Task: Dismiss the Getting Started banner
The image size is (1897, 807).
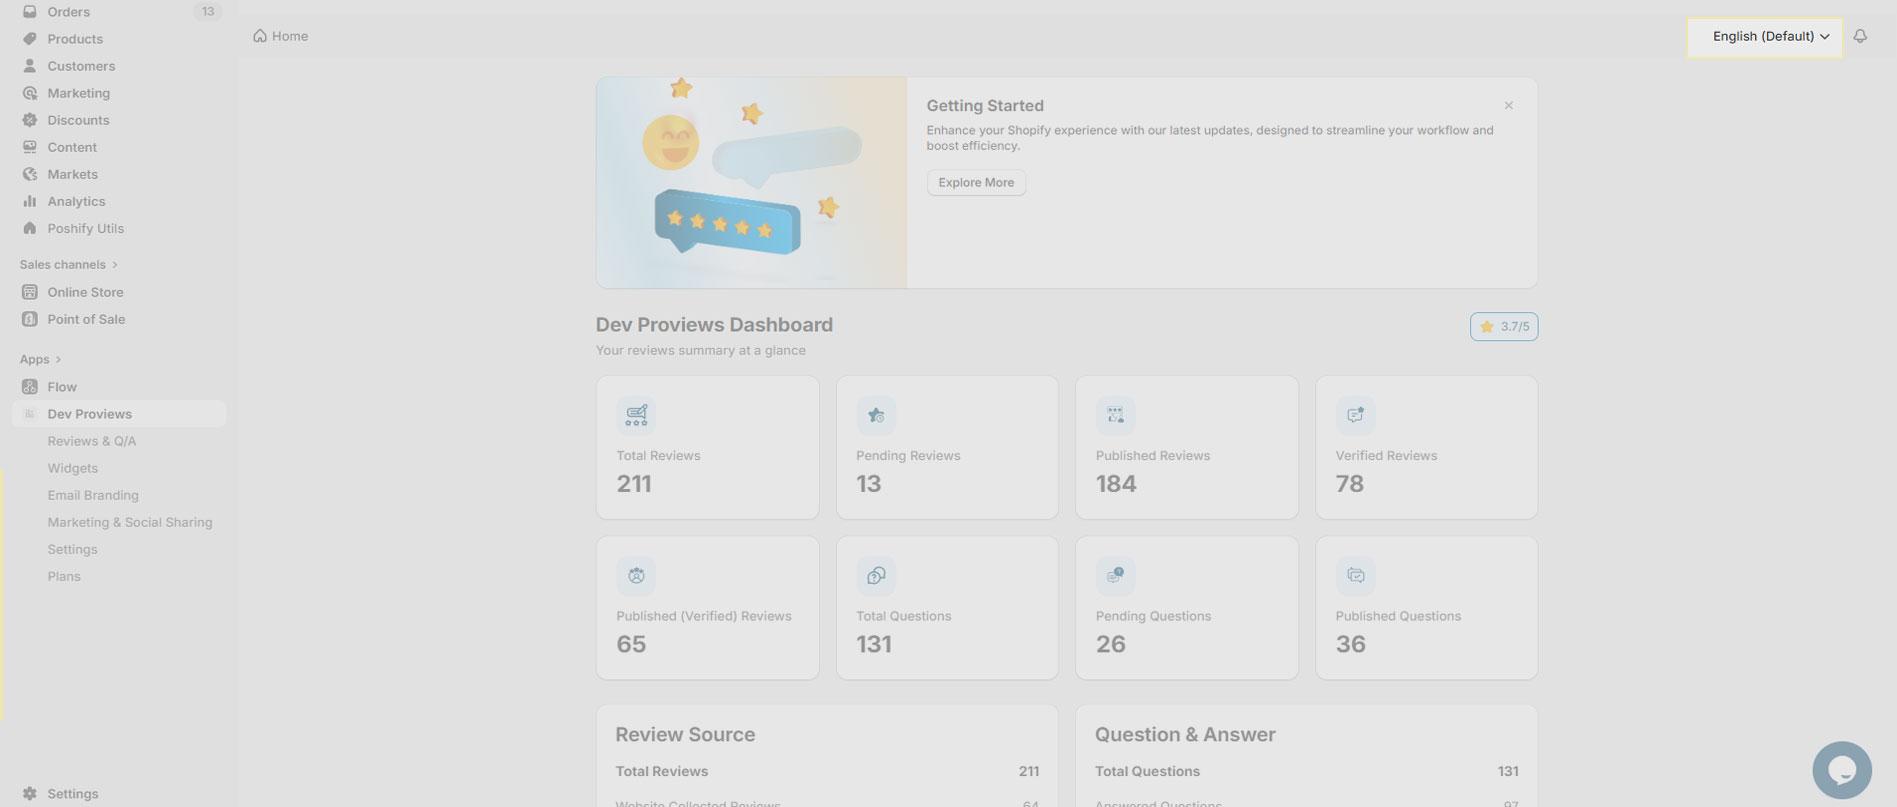Action: (x=1508, y=106)
